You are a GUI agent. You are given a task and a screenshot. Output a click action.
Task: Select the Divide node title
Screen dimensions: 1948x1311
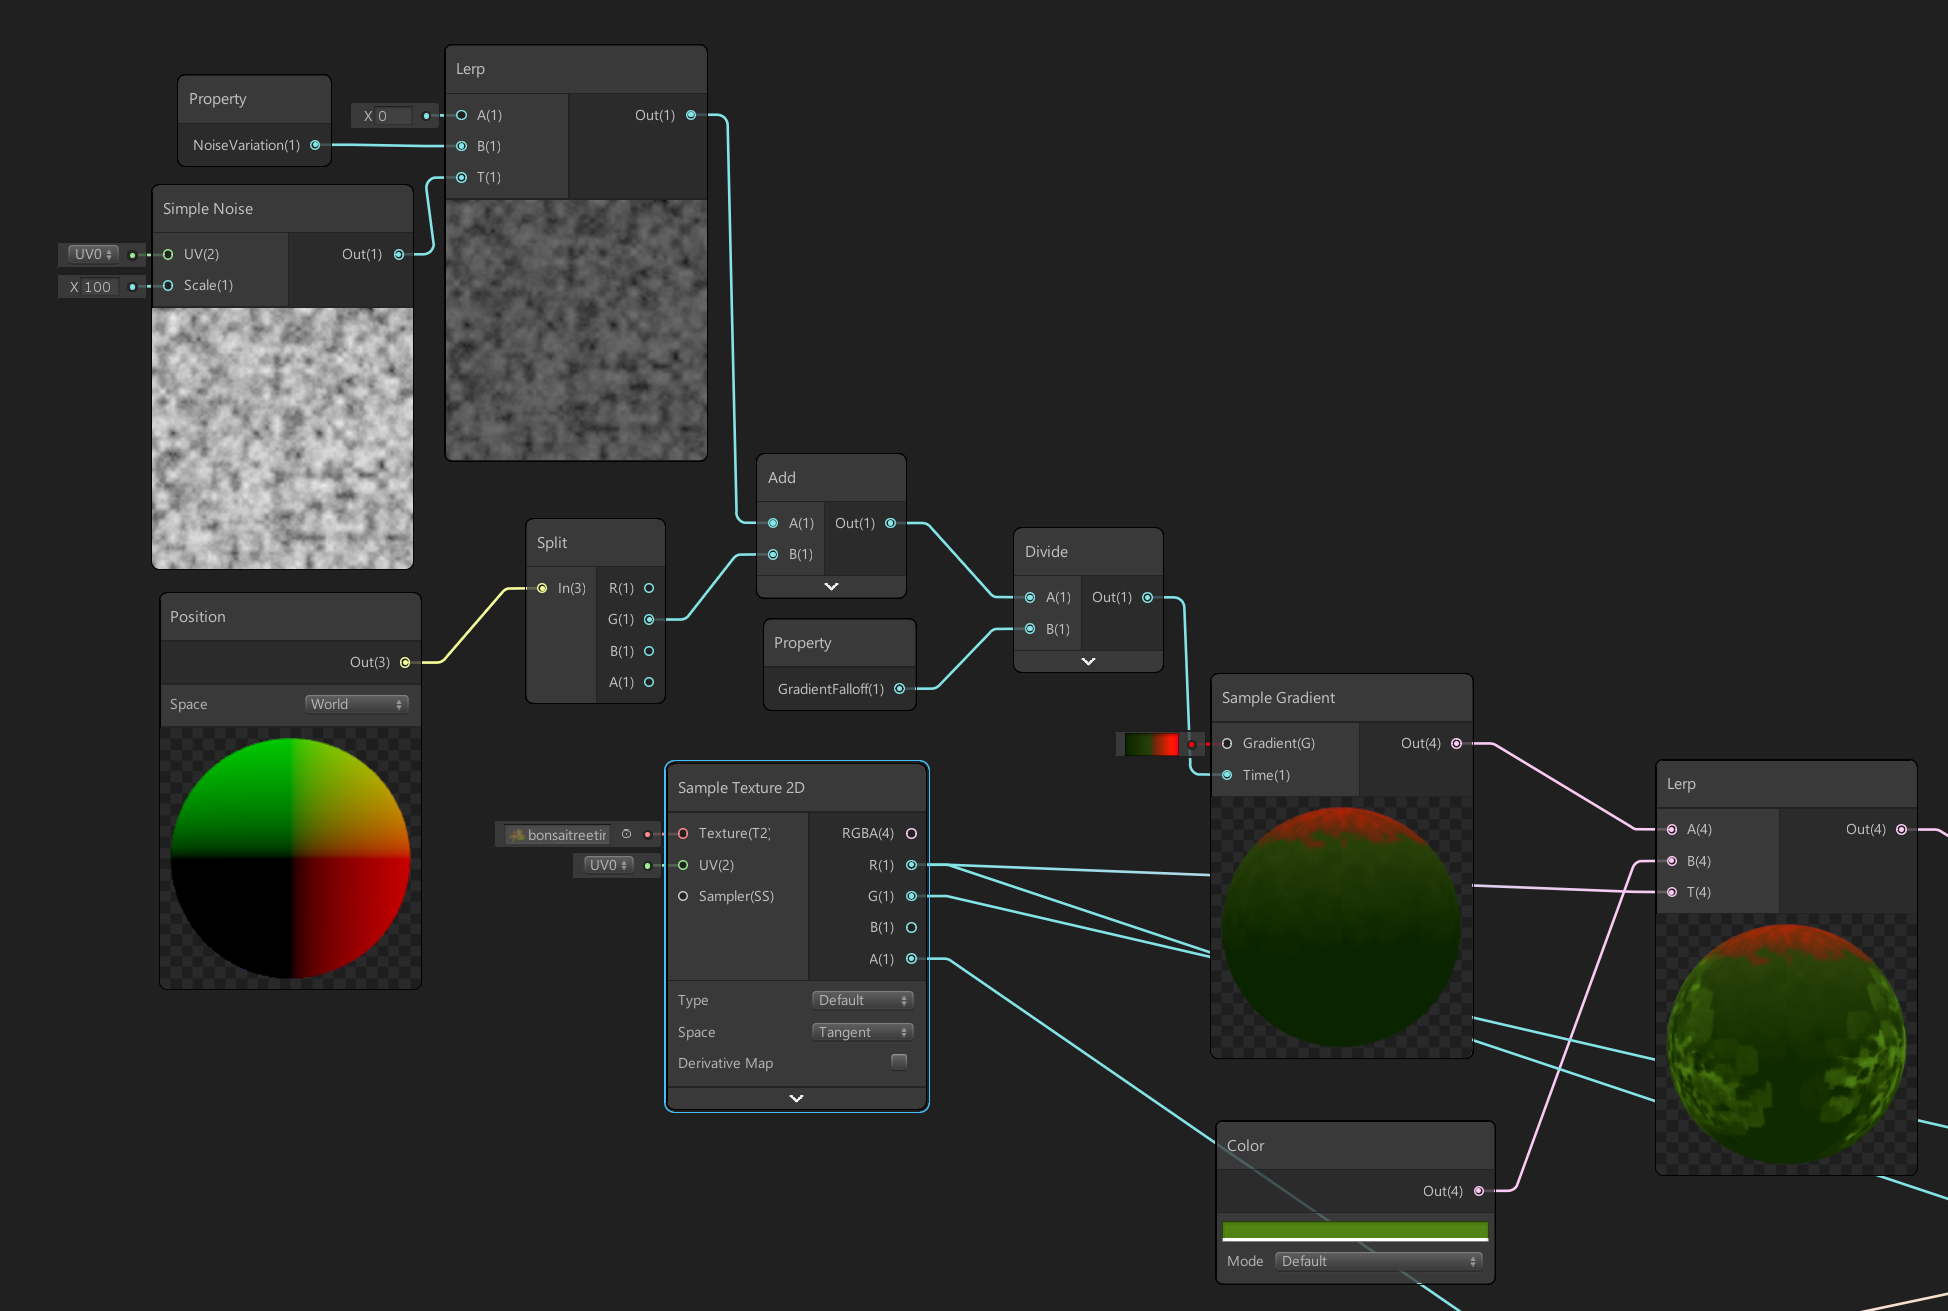point(1046,552)
